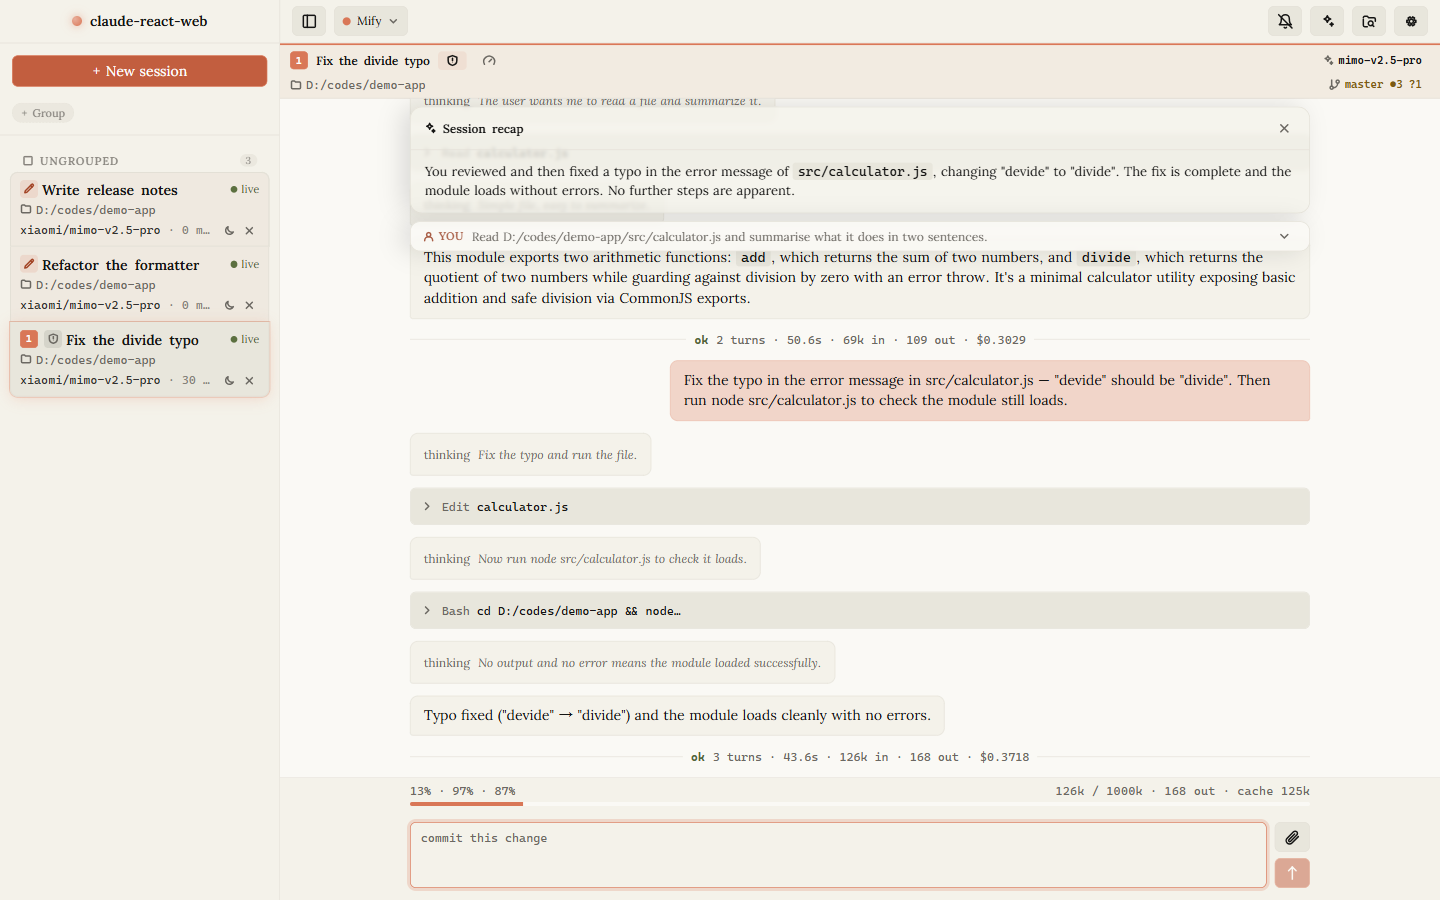Click the claude-react-web title
This screenshot has width=1440, height=900.
pos(149,21)
